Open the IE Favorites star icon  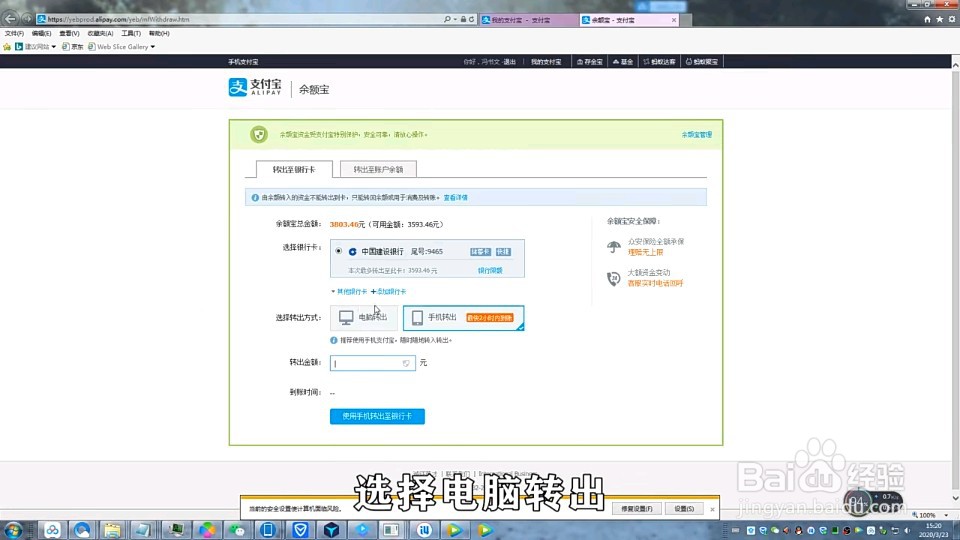pyautogui.click(x=939, y=20)
